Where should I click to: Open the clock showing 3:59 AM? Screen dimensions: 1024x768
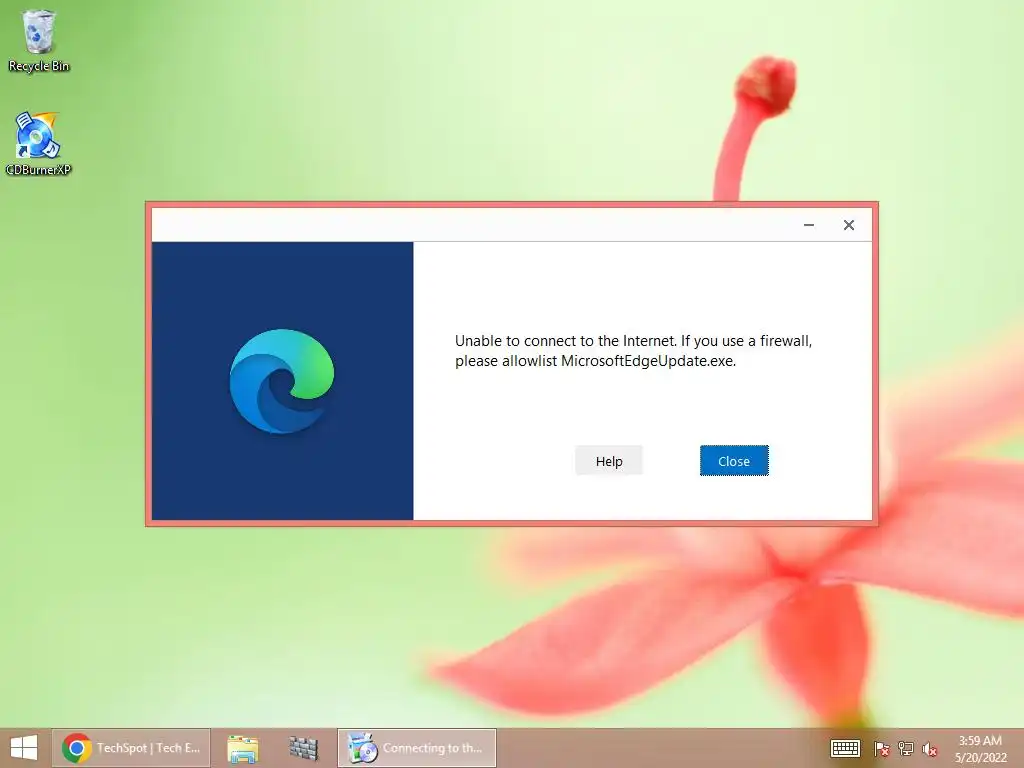click(980, 748)
